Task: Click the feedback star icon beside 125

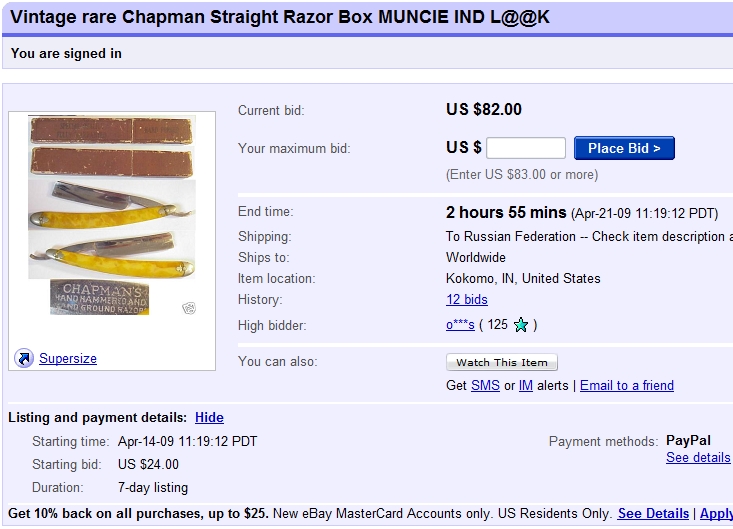Action: [x=521, y=325]
